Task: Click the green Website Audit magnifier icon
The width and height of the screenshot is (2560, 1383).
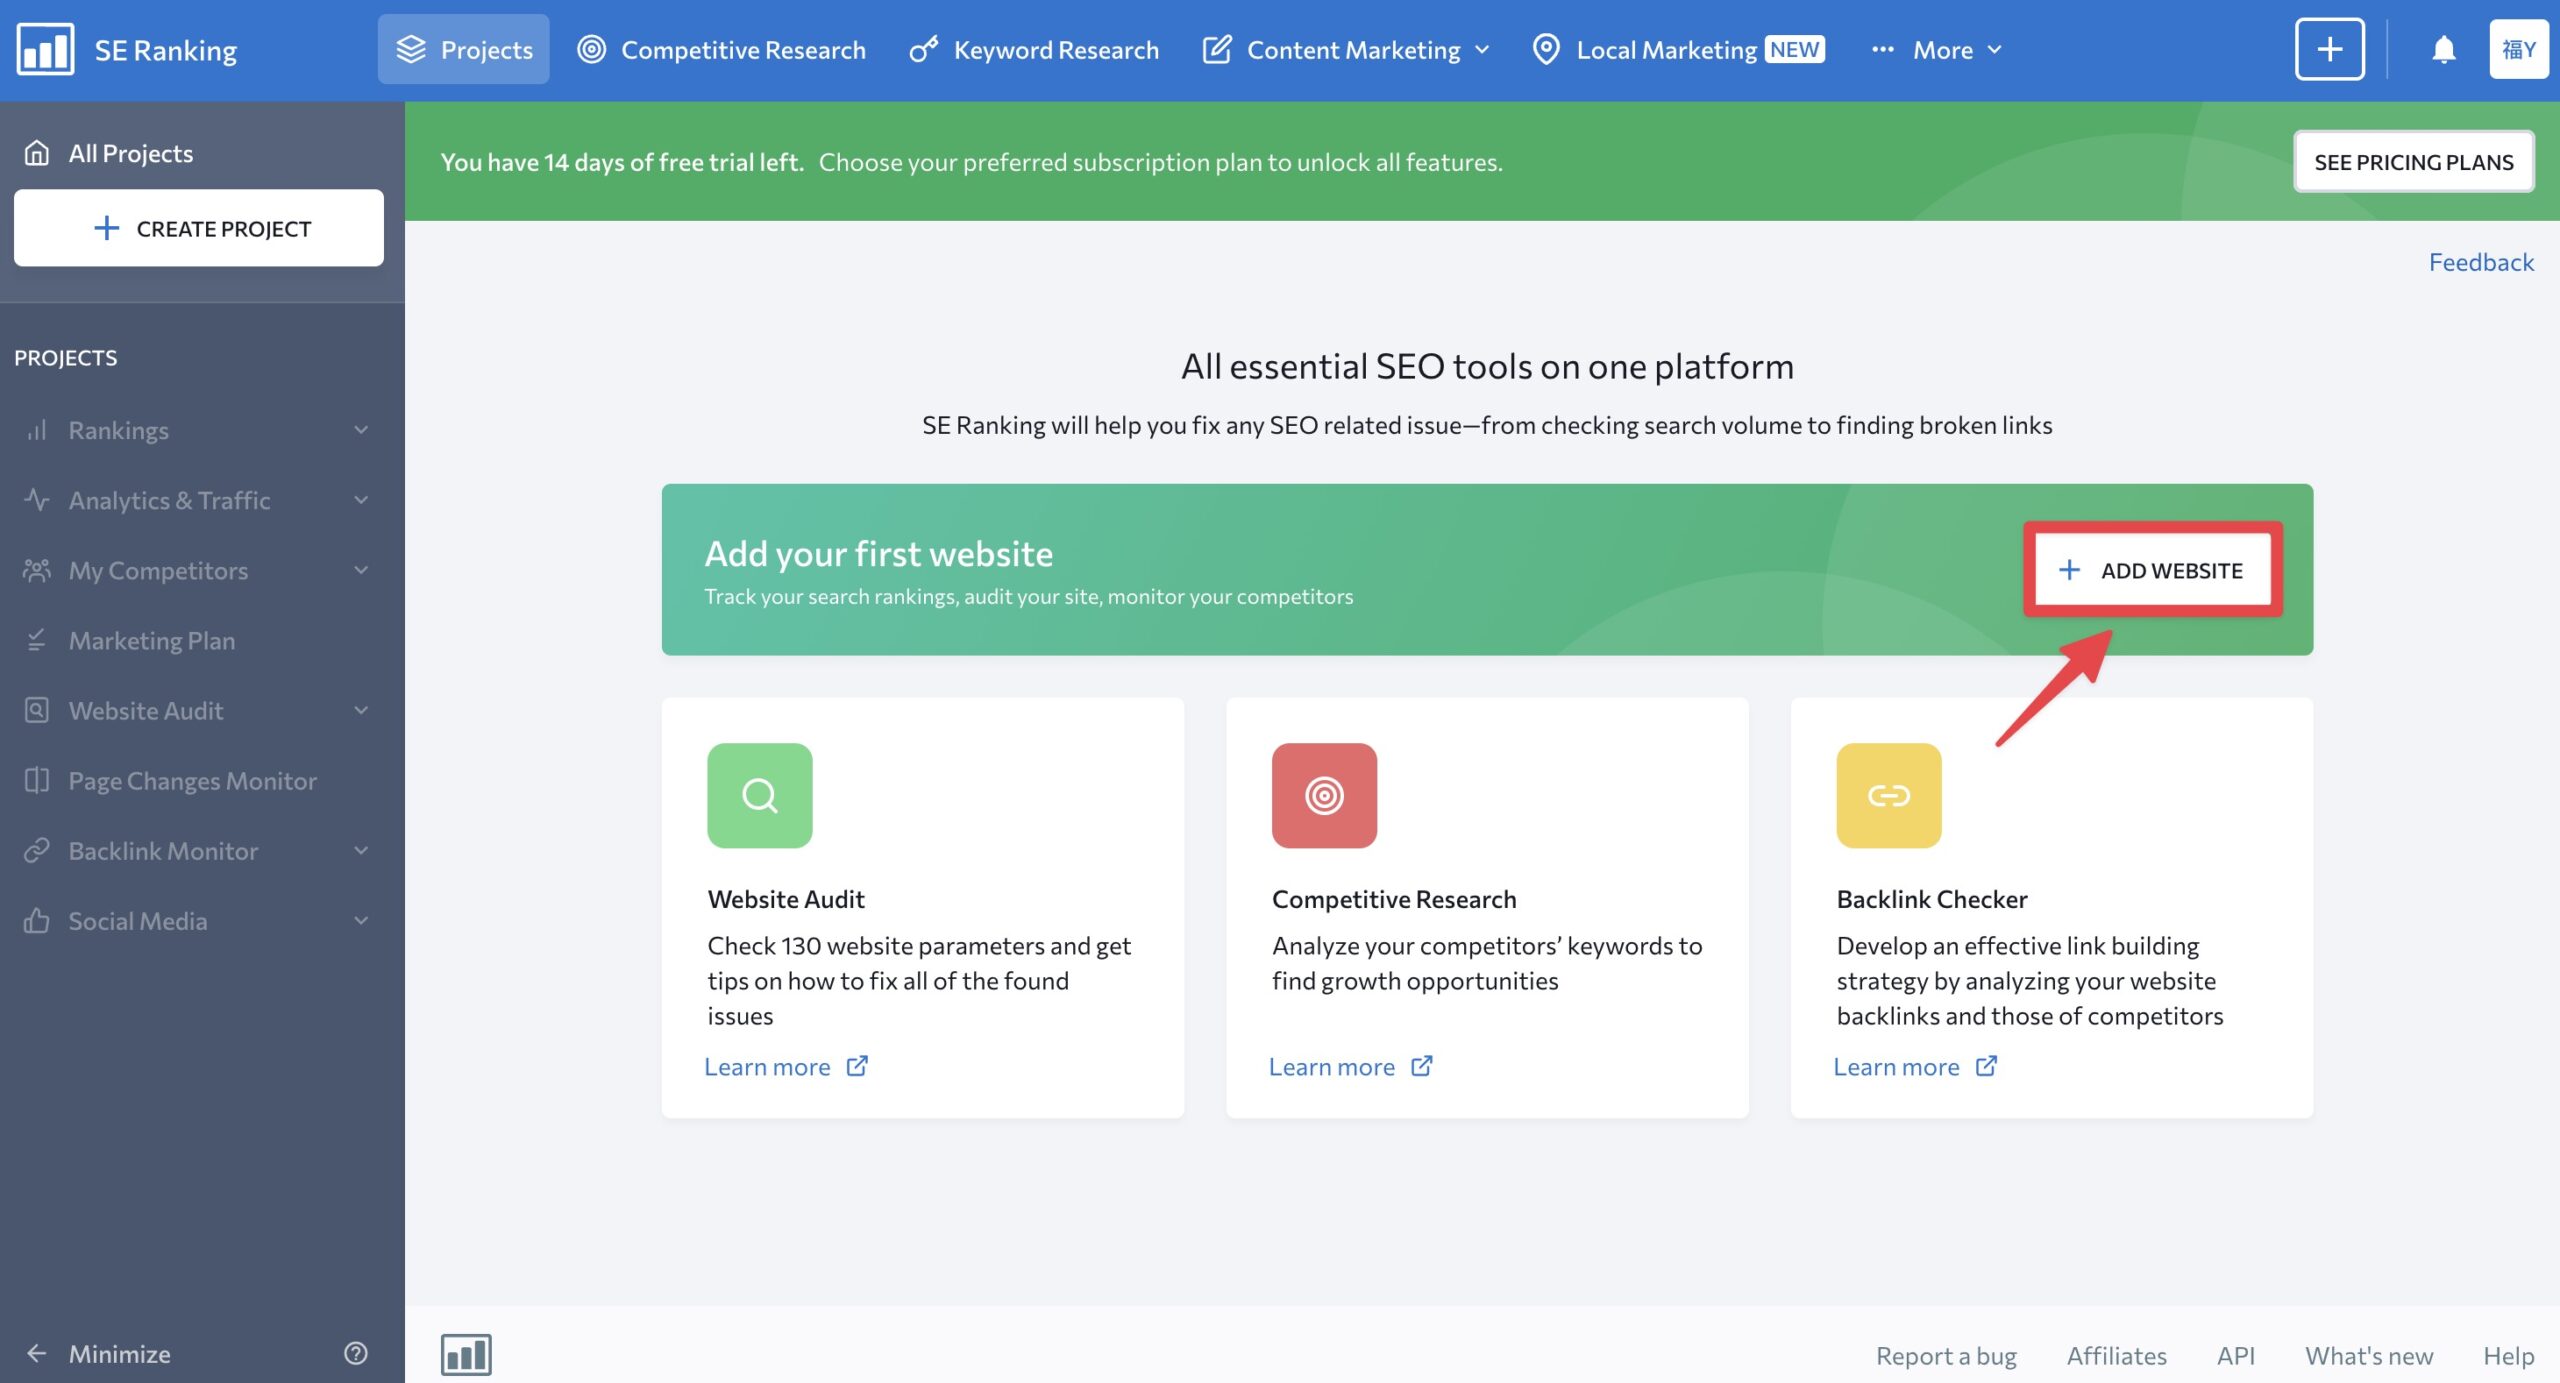Action: pyautogui.click(x=760, y=795)
